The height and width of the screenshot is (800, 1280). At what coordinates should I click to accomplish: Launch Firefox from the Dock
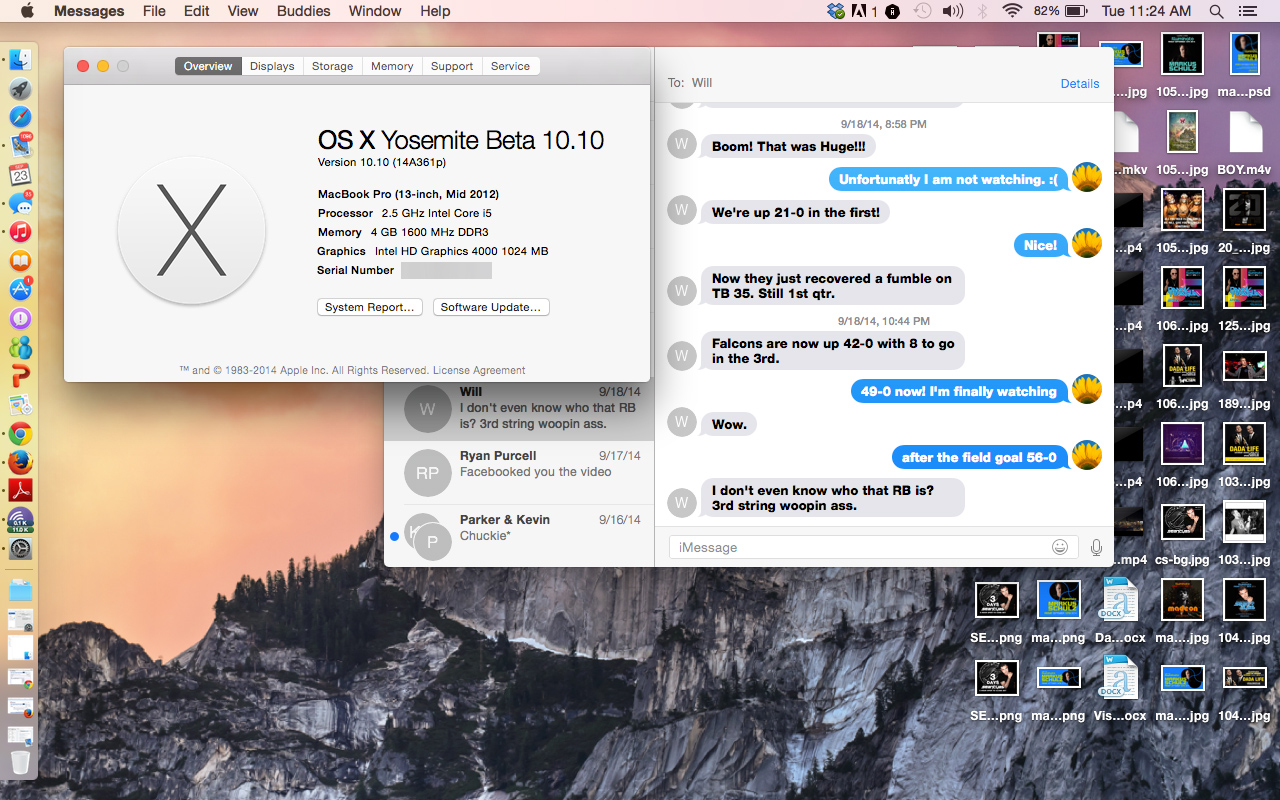coord(20,462)
